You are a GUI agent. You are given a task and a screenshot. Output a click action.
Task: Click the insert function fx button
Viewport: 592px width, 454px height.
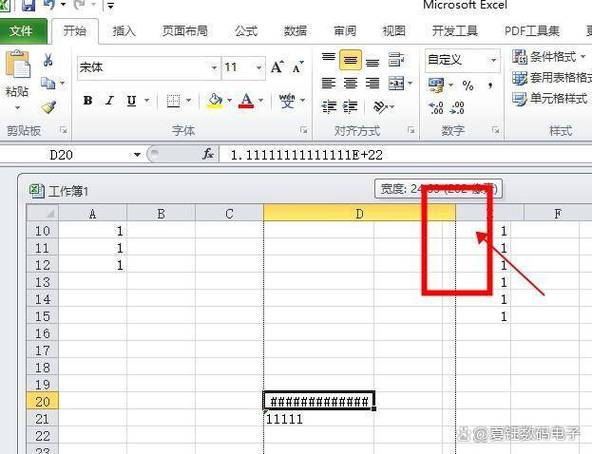[208, 154]
